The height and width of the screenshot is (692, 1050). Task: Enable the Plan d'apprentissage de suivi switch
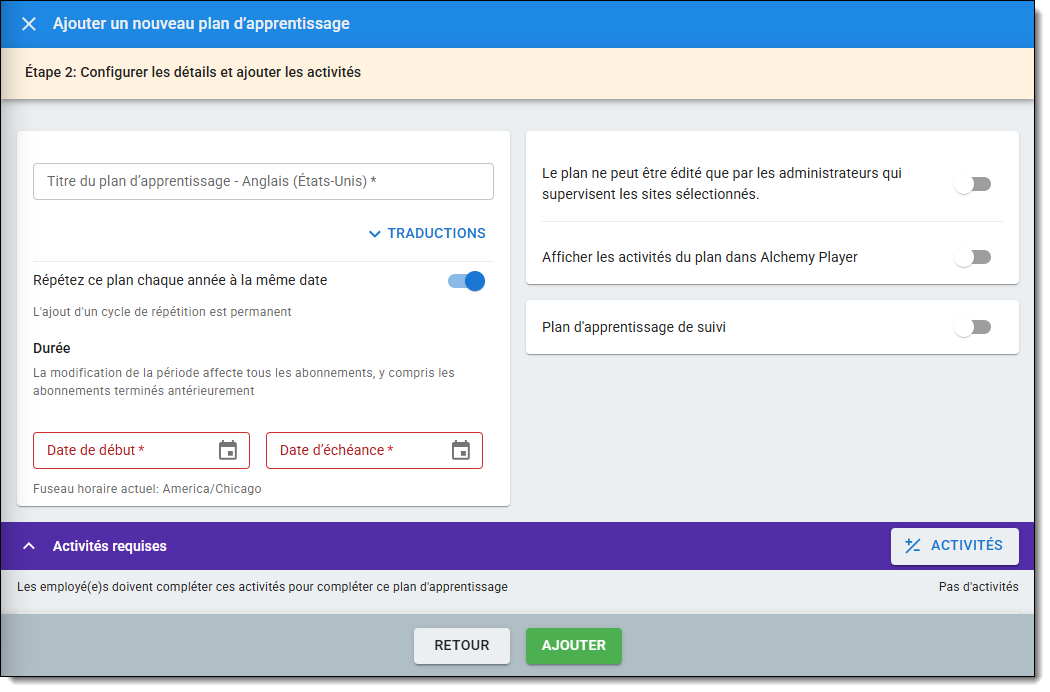(972, 327)
